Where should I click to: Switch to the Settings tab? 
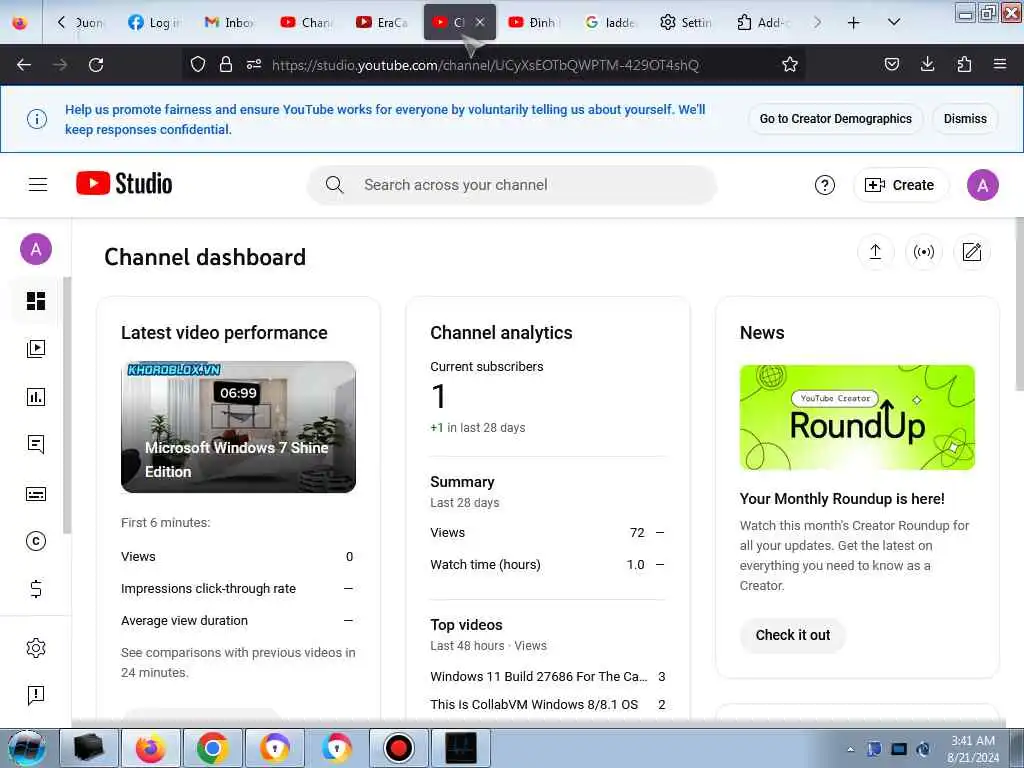(x=687, y=22)
